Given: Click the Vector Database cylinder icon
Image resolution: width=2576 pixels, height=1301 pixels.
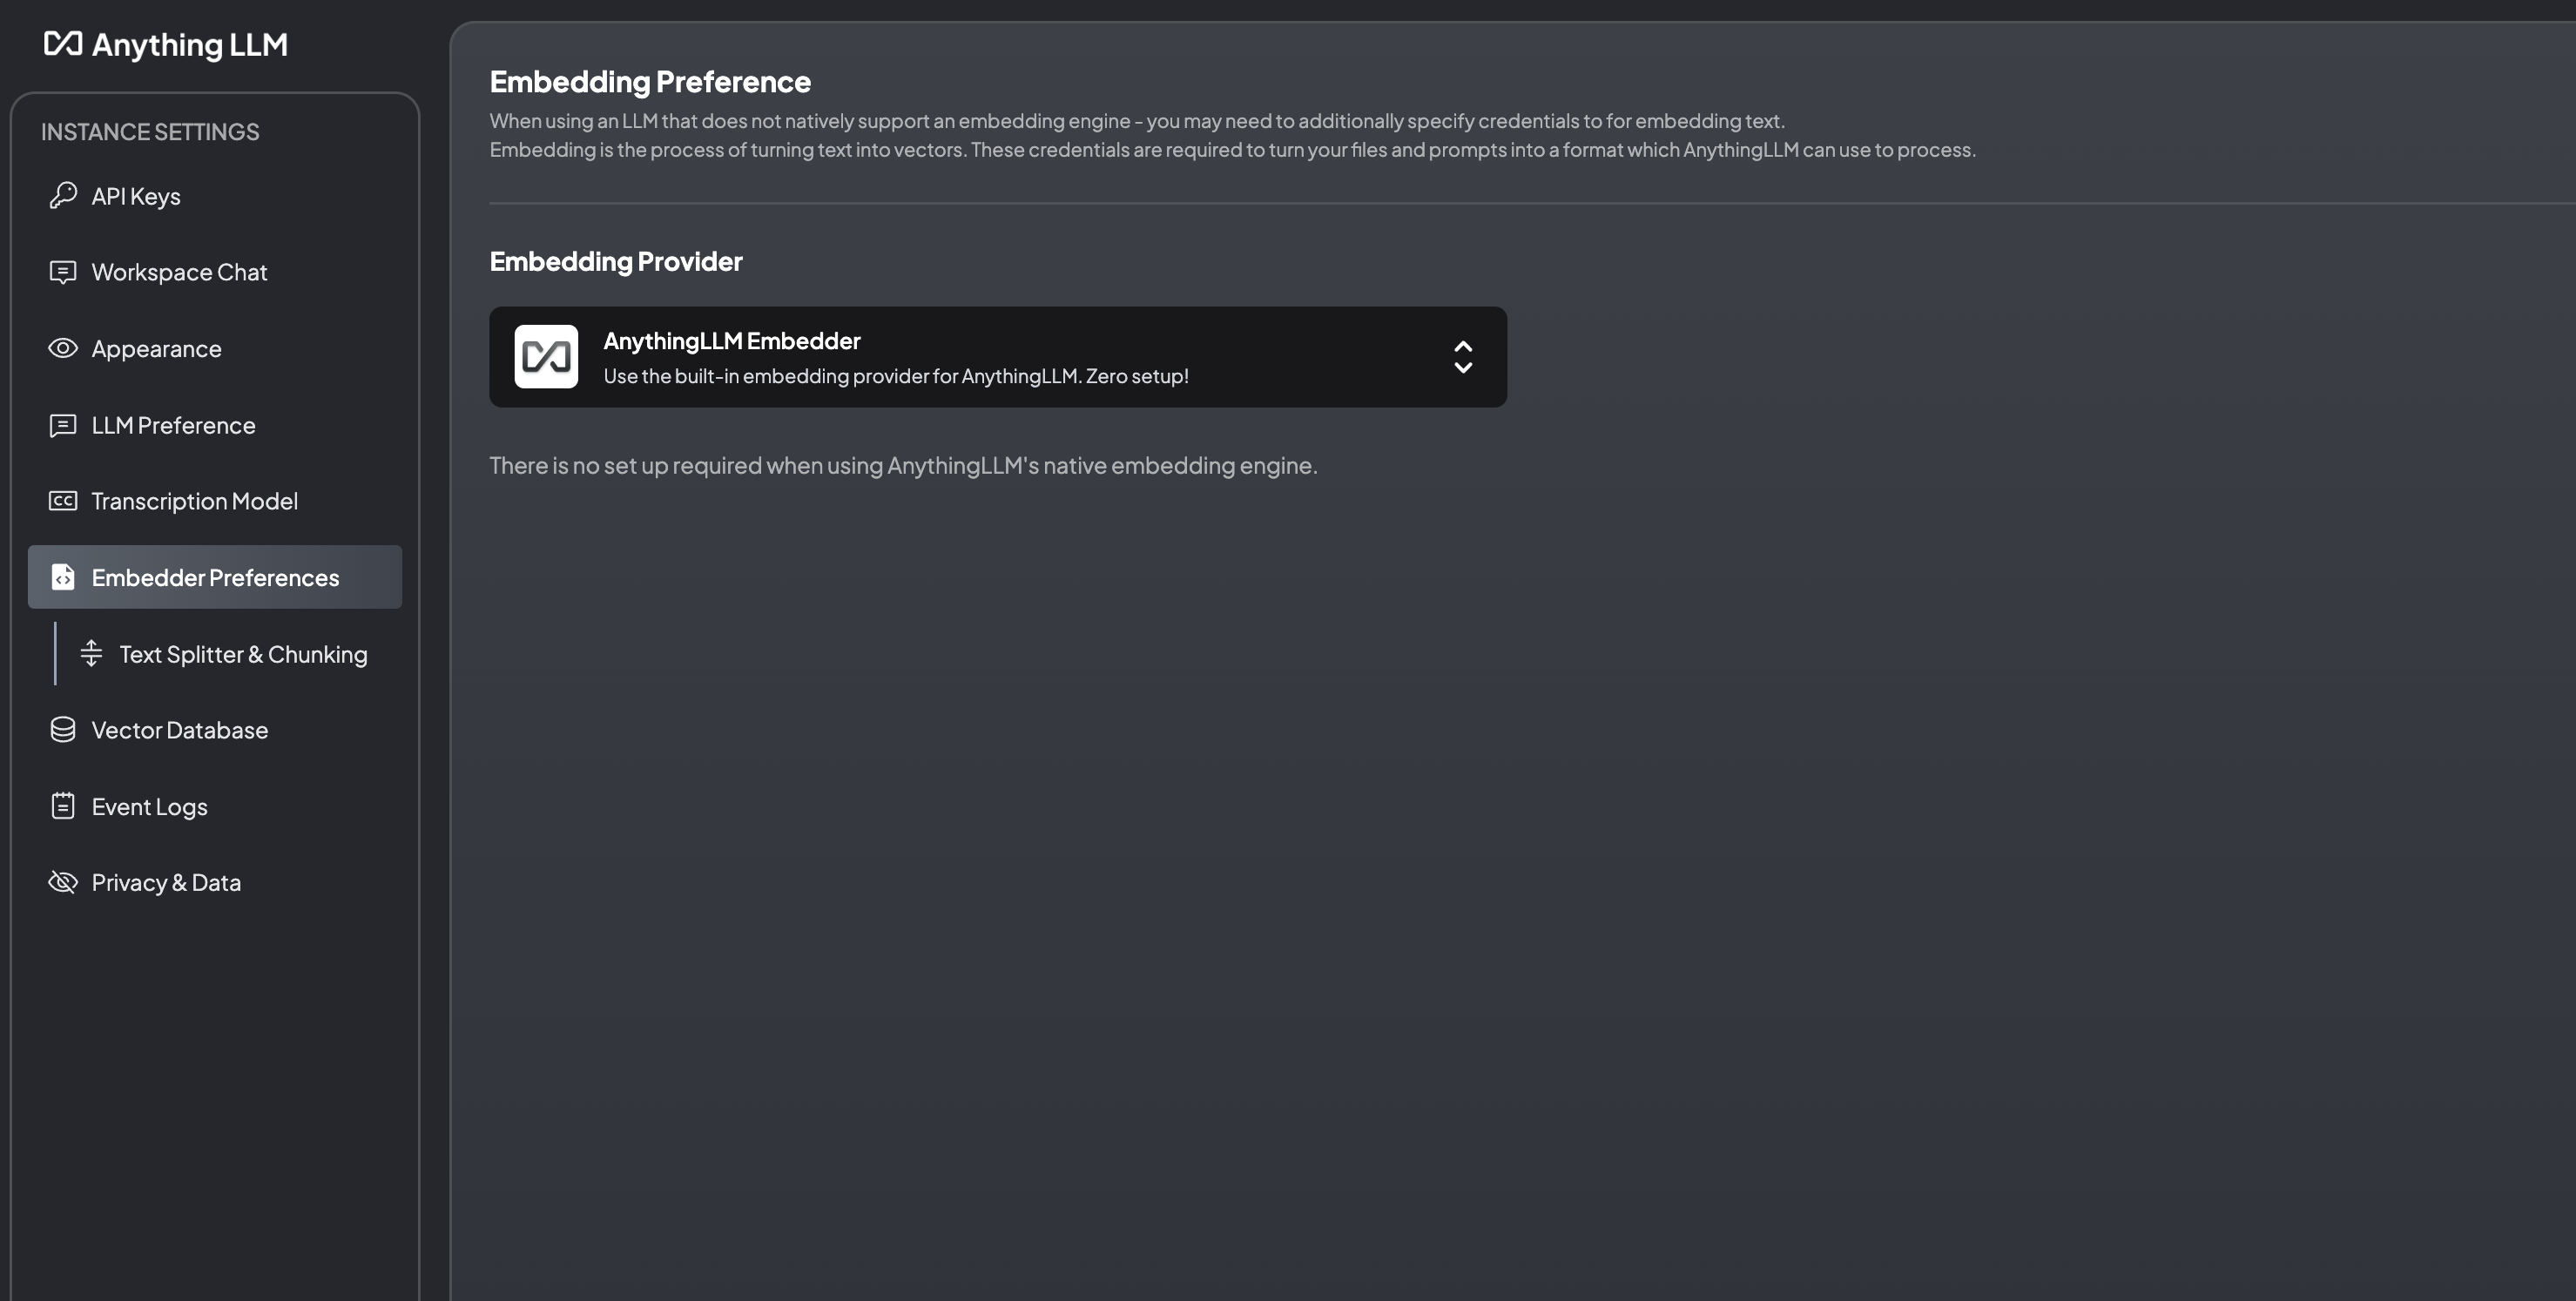Looking at the screenshot, I should pyautogui.click(x=63, y=730).
